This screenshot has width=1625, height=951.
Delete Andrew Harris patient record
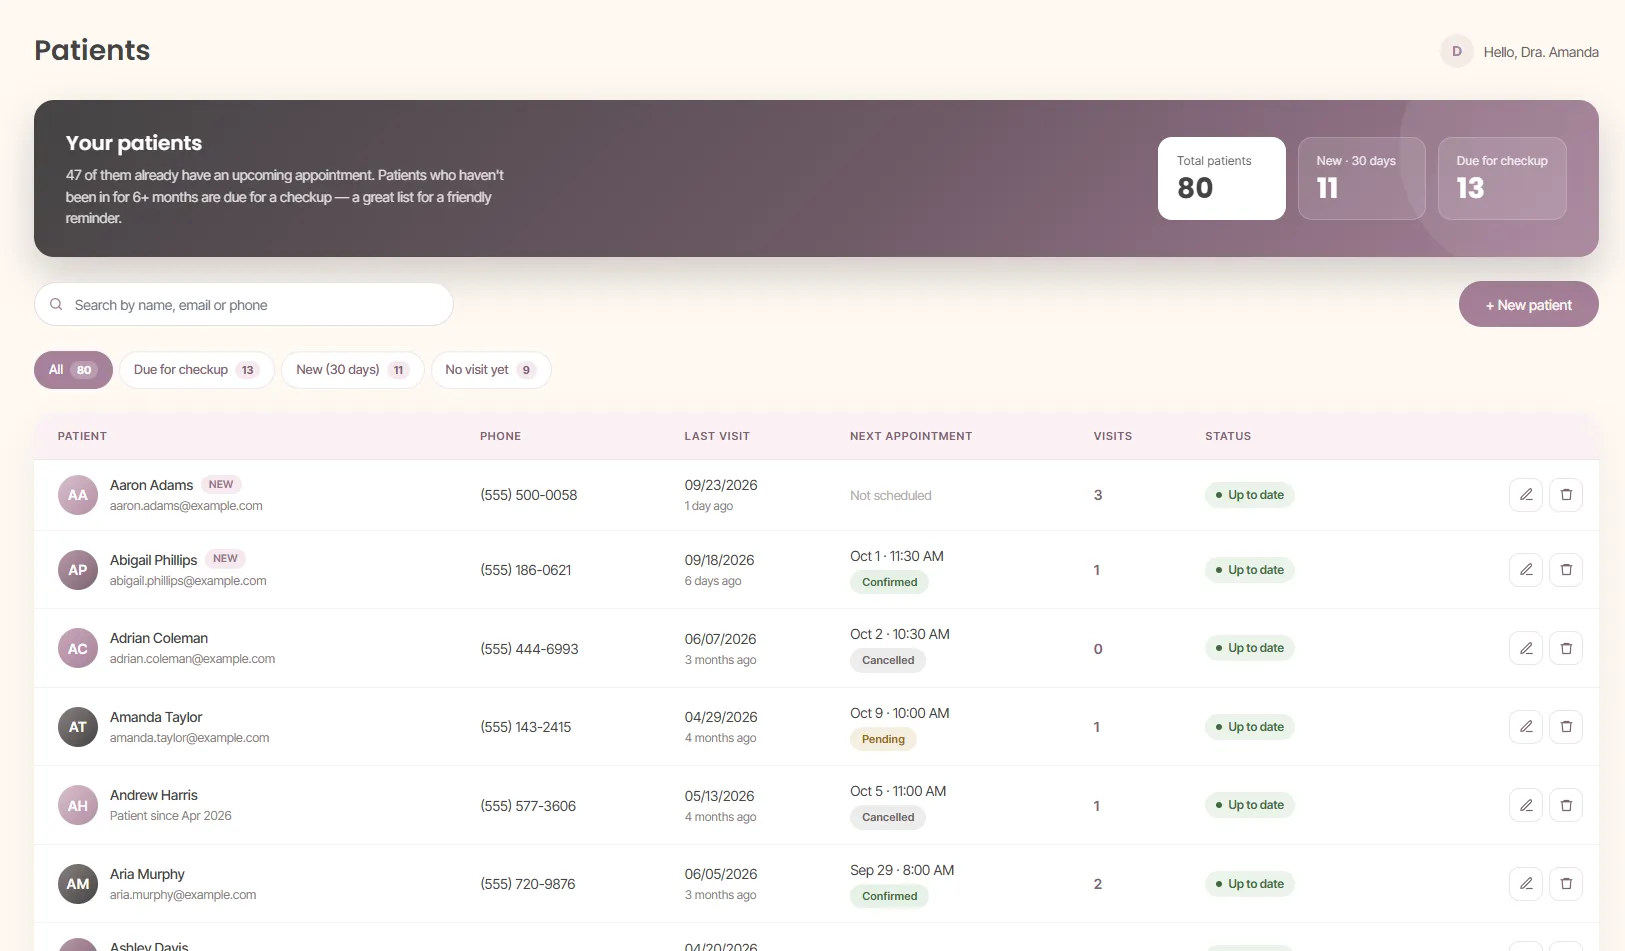click(x=1566, y=805)
